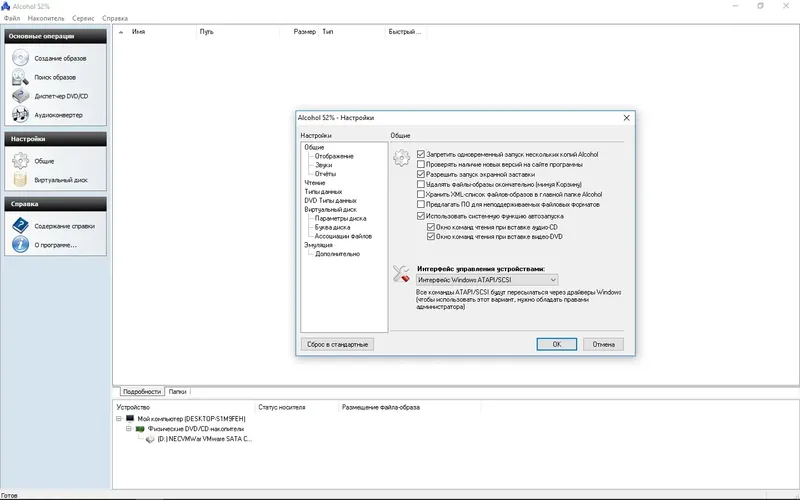Click the Содержание справки help icon
Image resolution: width=800 pixels, height=500 pixels.
click(20, 226)
